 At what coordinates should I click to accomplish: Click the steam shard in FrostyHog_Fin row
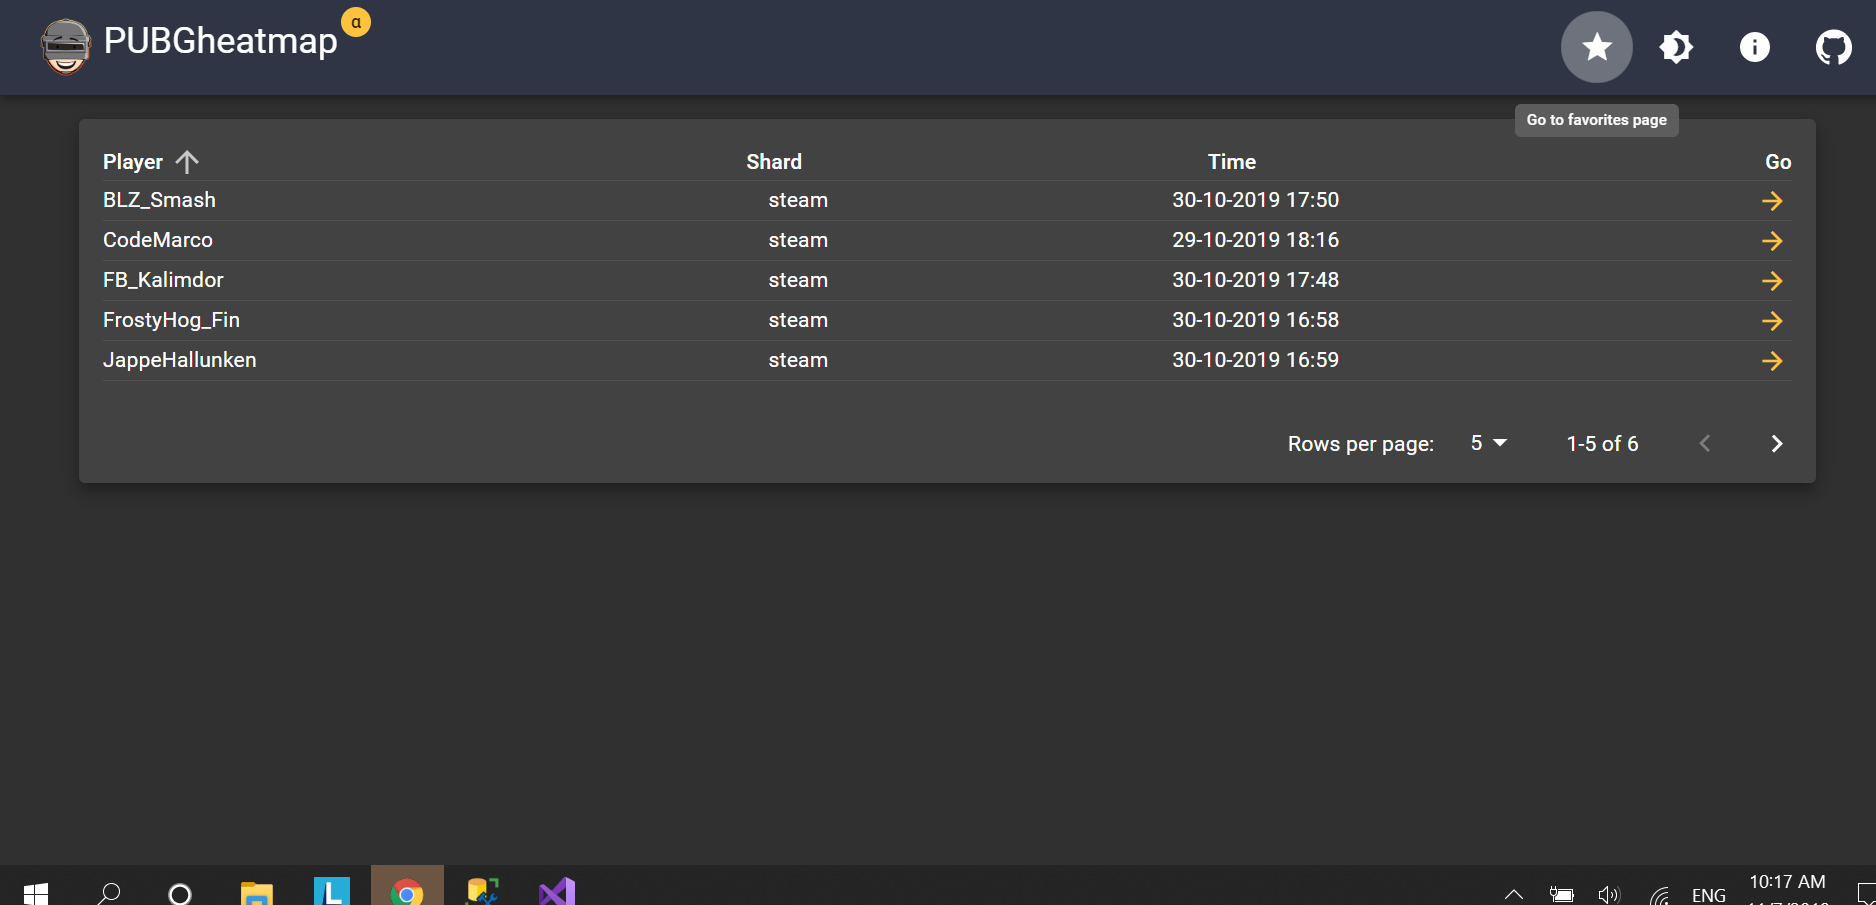[798, 320]
